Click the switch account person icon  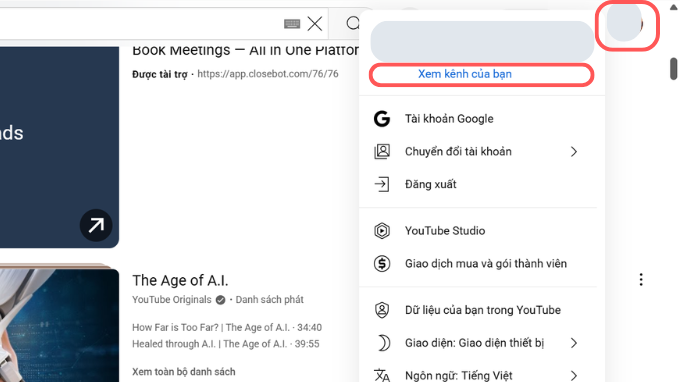(382, 152)
